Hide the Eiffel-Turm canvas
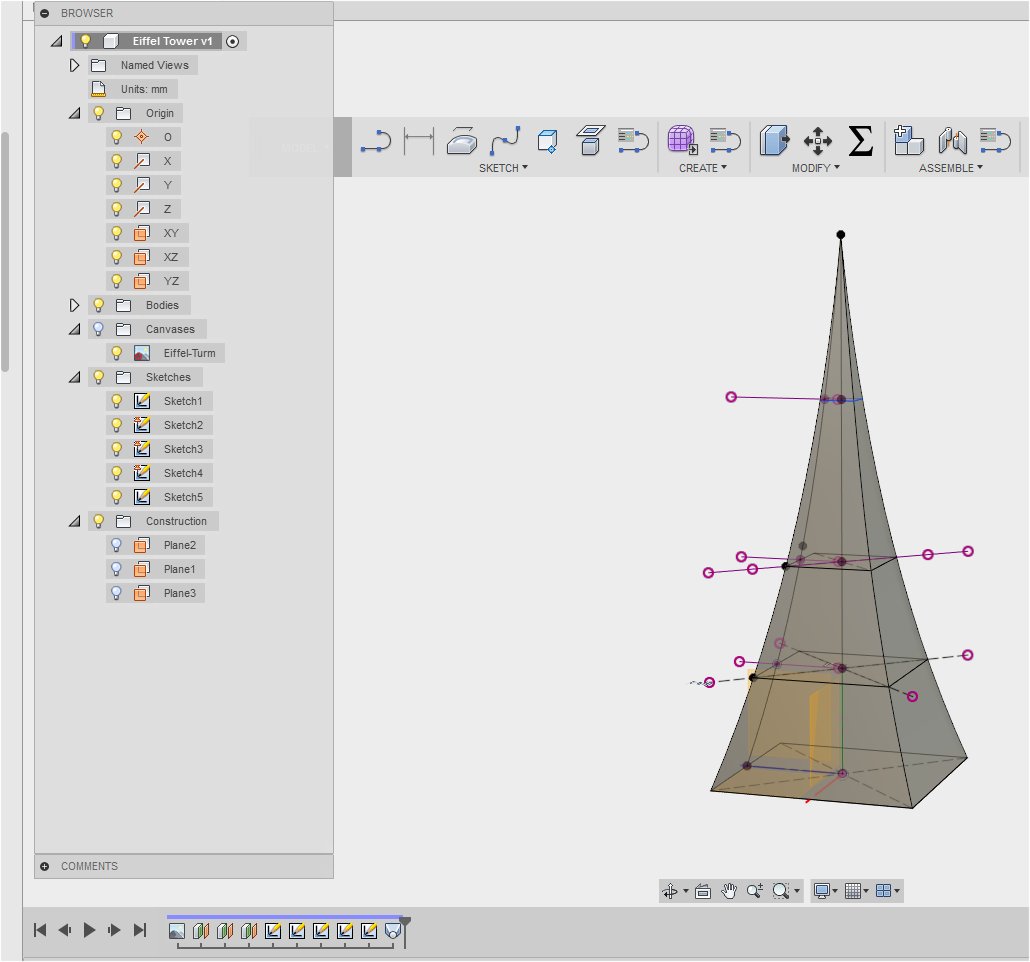The image size is (1030, 962). (116, 353)
